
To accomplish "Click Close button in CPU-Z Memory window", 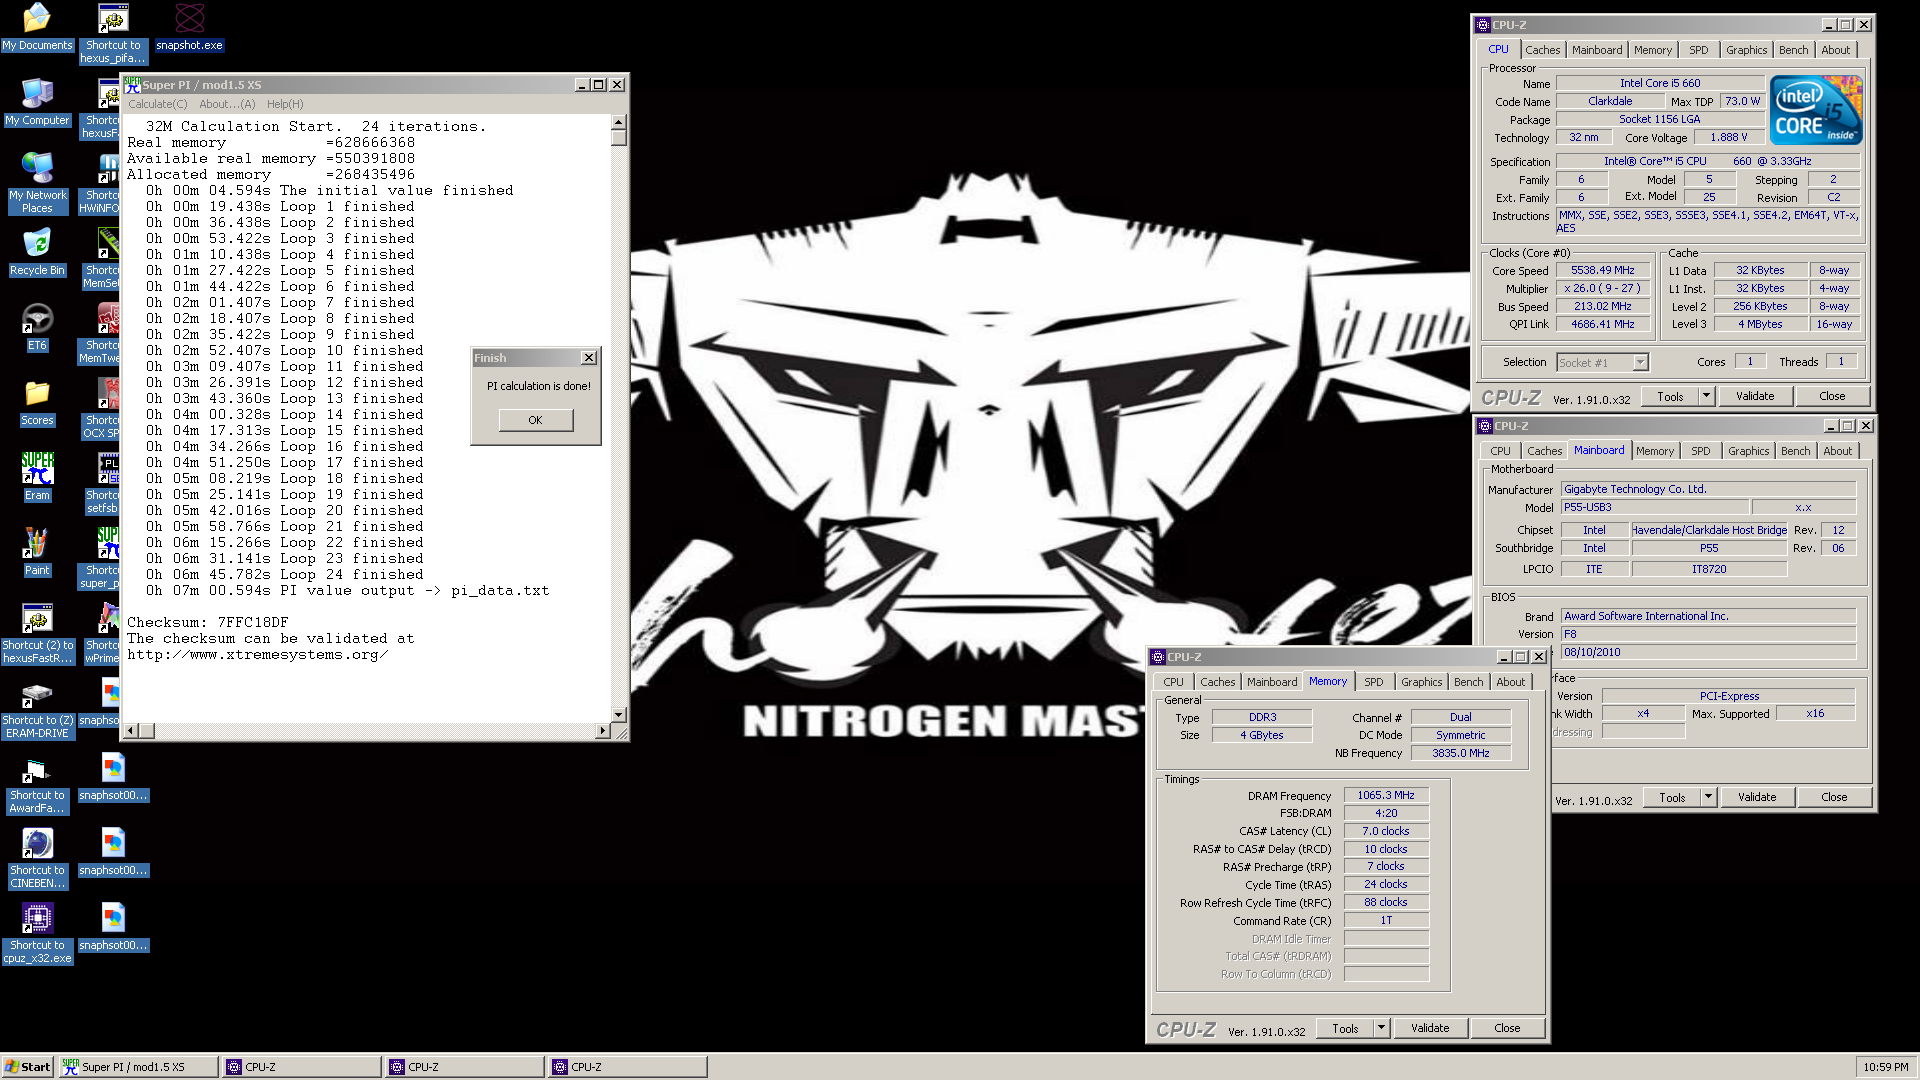I will 1506,1028.
